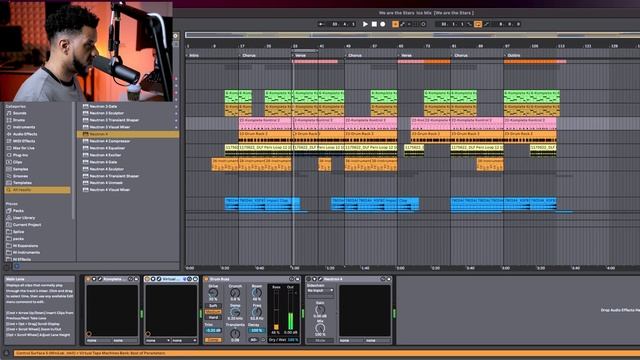This screenshot has height=360, width=640.
Task: Toggle the orange loop switch in the transport
Action: pos(478,24)
